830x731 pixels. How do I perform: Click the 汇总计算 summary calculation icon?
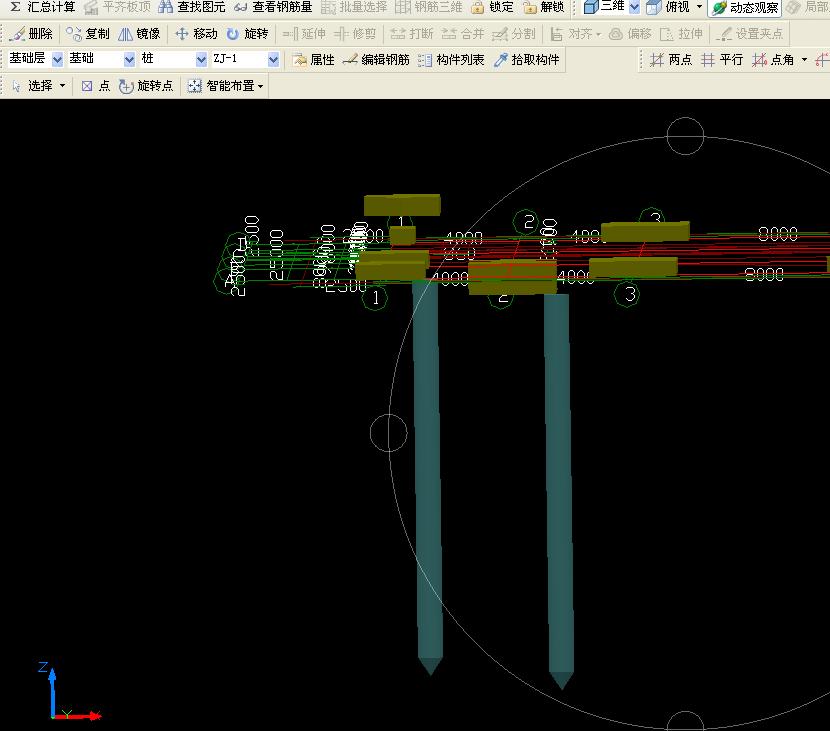click(42, 7)
